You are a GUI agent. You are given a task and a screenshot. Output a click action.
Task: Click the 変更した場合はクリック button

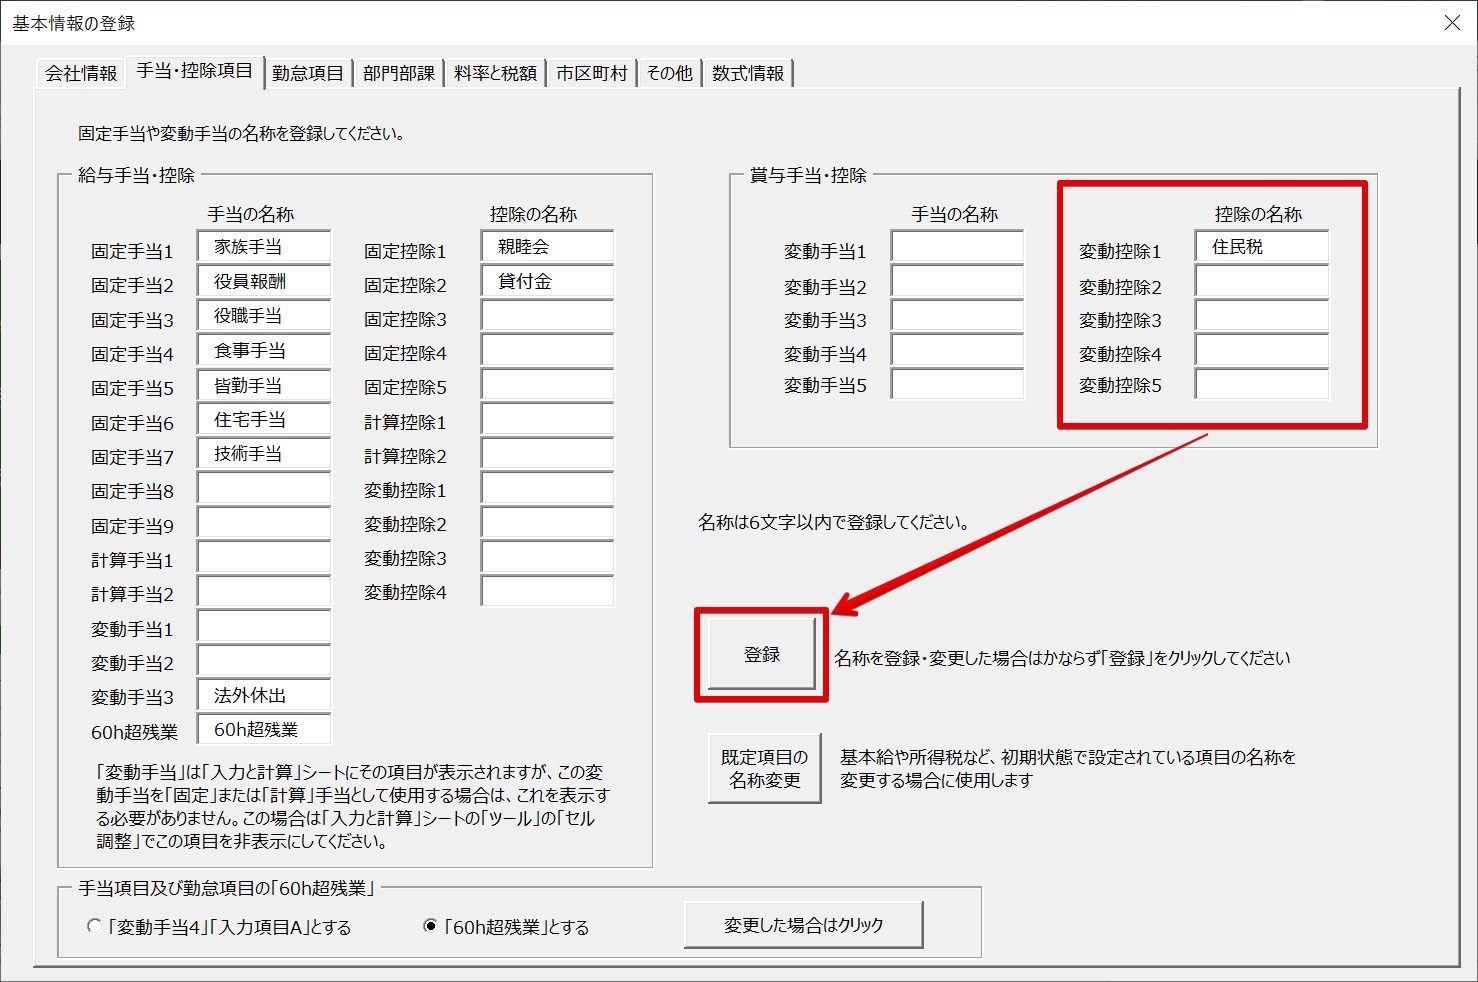pos(803,925)
